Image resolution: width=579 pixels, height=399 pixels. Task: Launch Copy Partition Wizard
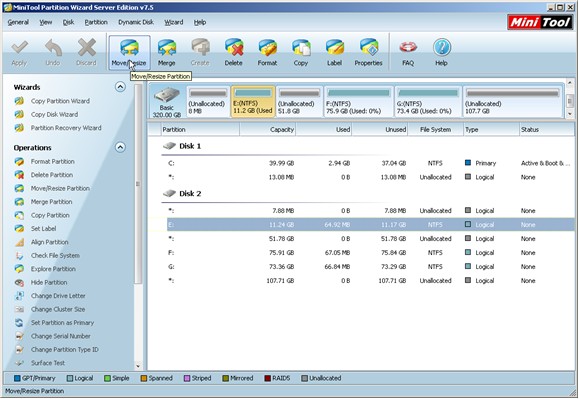[x=60, y=101]
